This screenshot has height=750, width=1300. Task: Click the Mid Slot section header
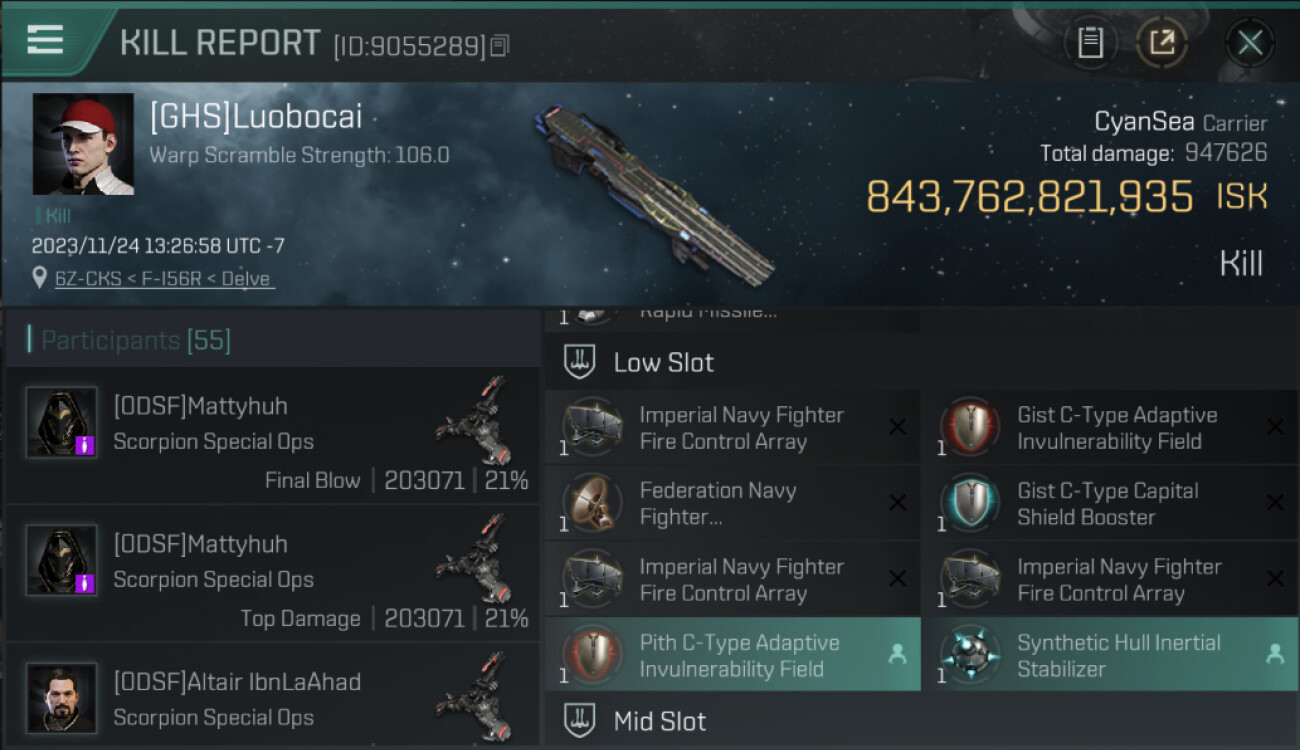point(659,721)
